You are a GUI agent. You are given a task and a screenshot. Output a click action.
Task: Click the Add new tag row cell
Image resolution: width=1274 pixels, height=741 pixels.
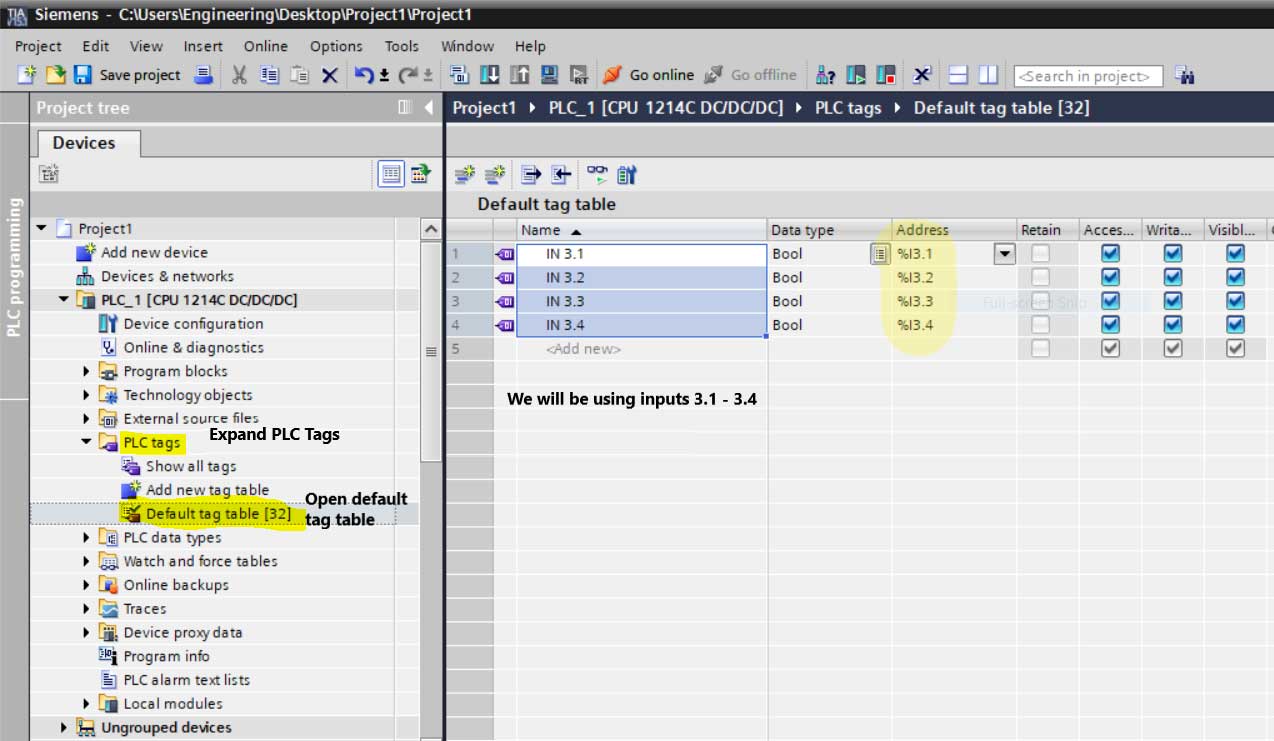pos(642,349)
